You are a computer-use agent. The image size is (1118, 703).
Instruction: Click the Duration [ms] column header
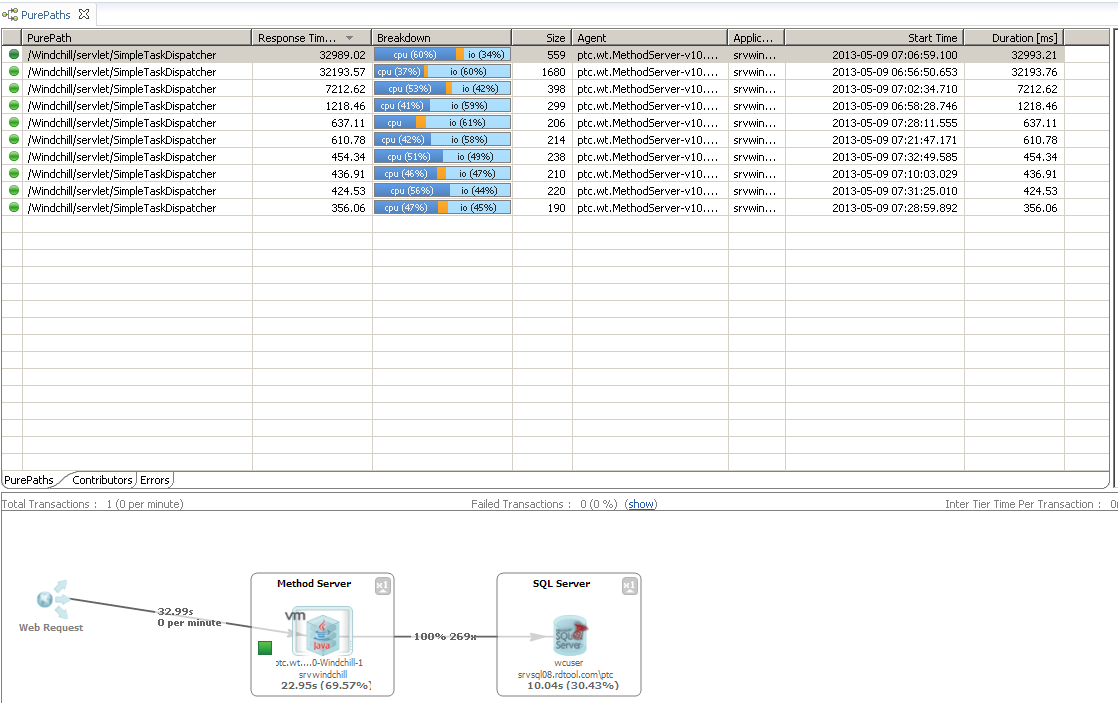1014,38
